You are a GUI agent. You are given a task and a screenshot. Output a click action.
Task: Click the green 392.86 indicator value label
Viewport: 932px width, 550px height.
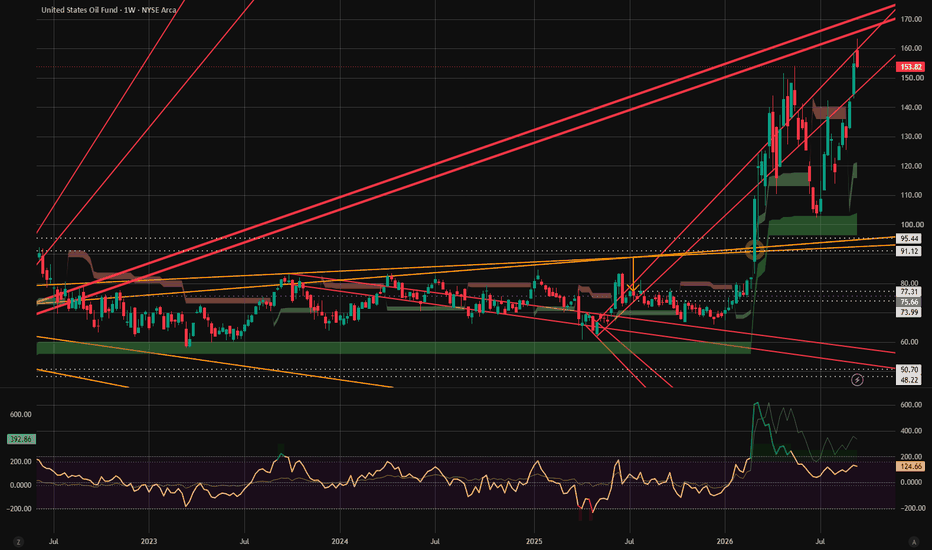[x=21, y=439]
